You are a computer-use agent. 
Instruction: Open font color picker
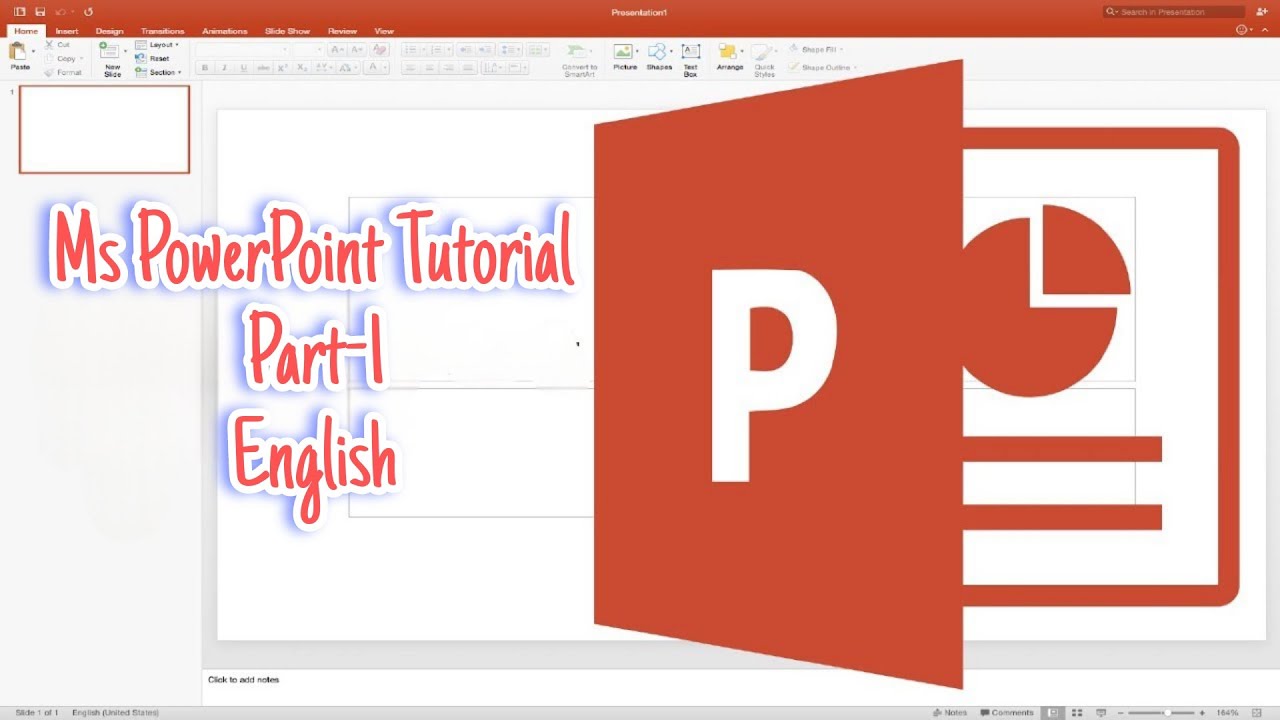tap(376, 68)
